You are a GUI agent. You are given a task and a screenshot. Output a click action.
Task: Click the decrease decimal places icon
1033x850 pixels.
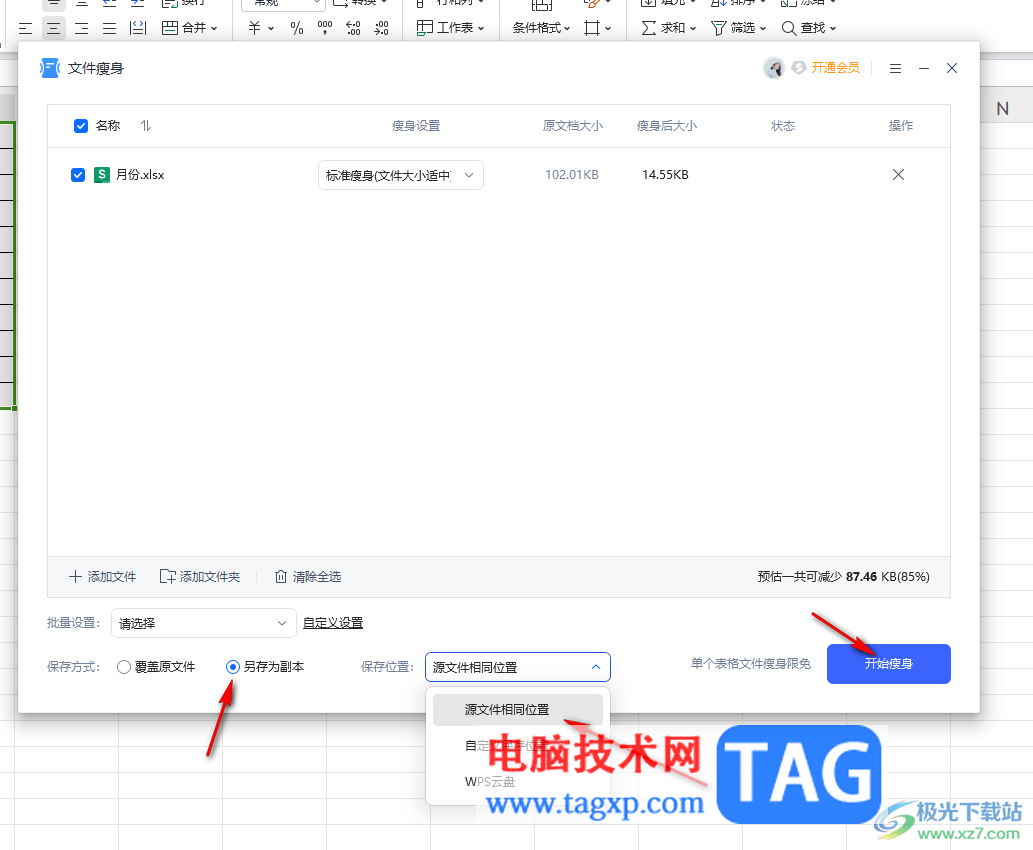click(x=381, y=28)
